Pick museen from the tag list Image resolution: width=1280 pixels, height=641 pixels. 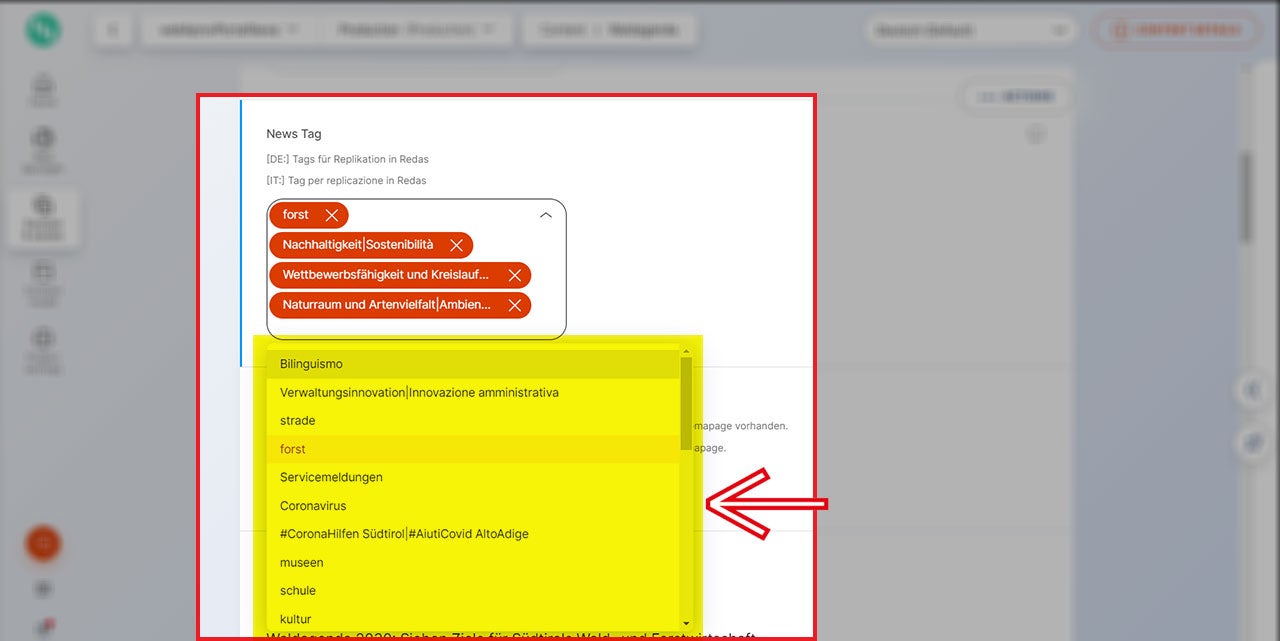pos(301,562)
